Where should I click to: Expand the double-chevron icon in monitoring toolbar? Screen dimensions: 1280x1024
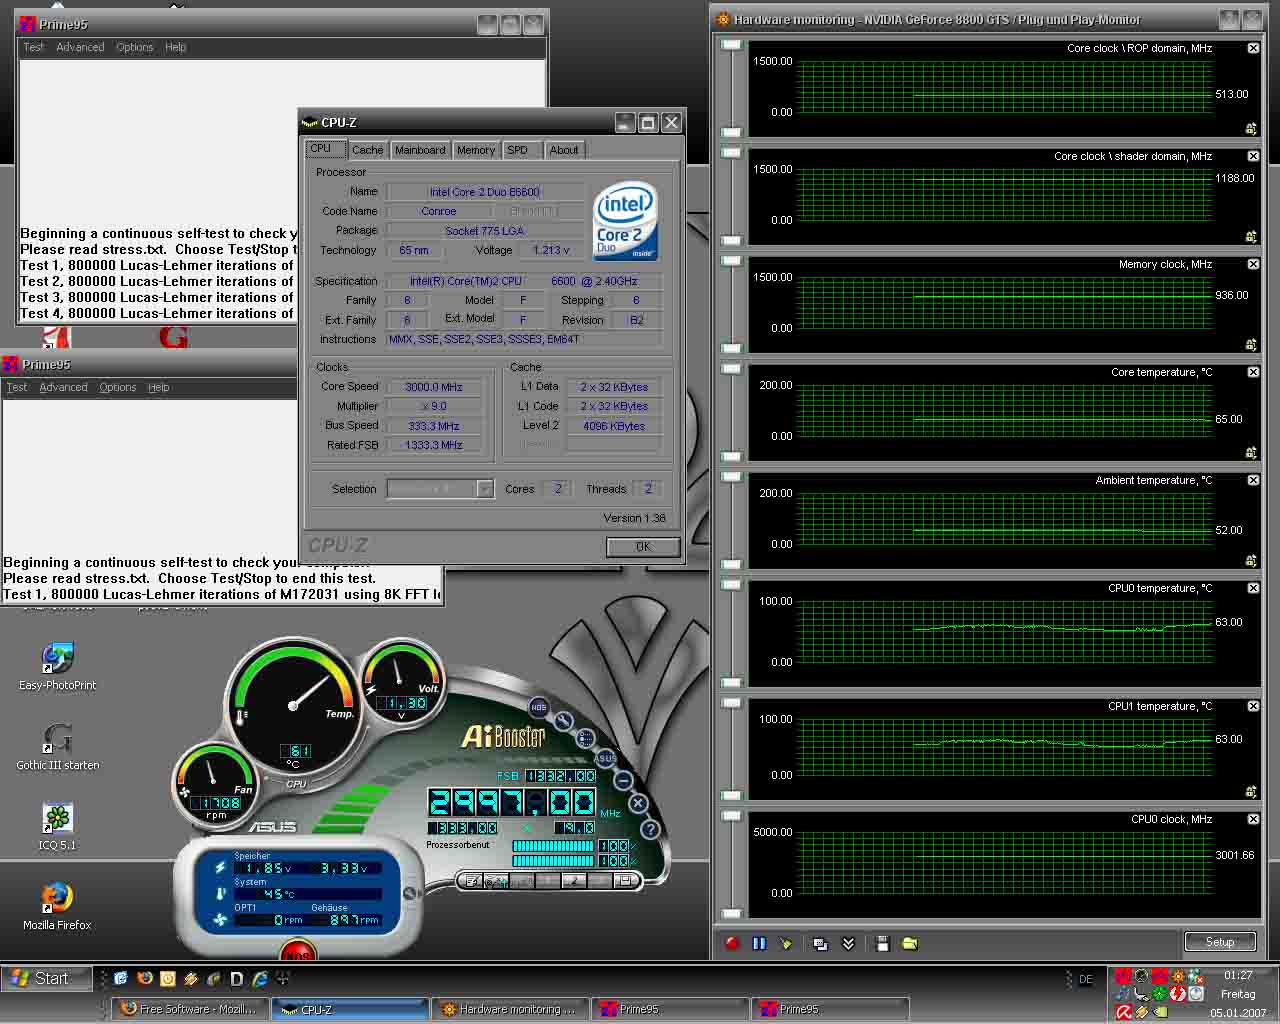(848, 943)
